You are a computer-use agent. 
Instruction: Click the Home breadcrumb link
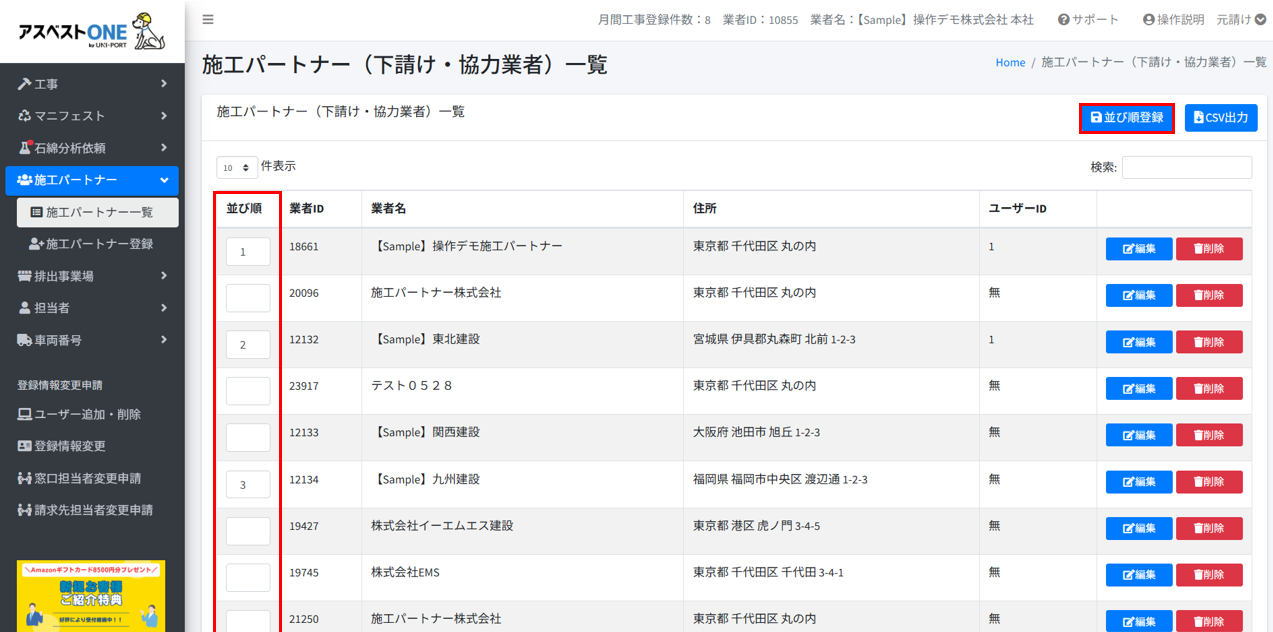click(1010, 62)
